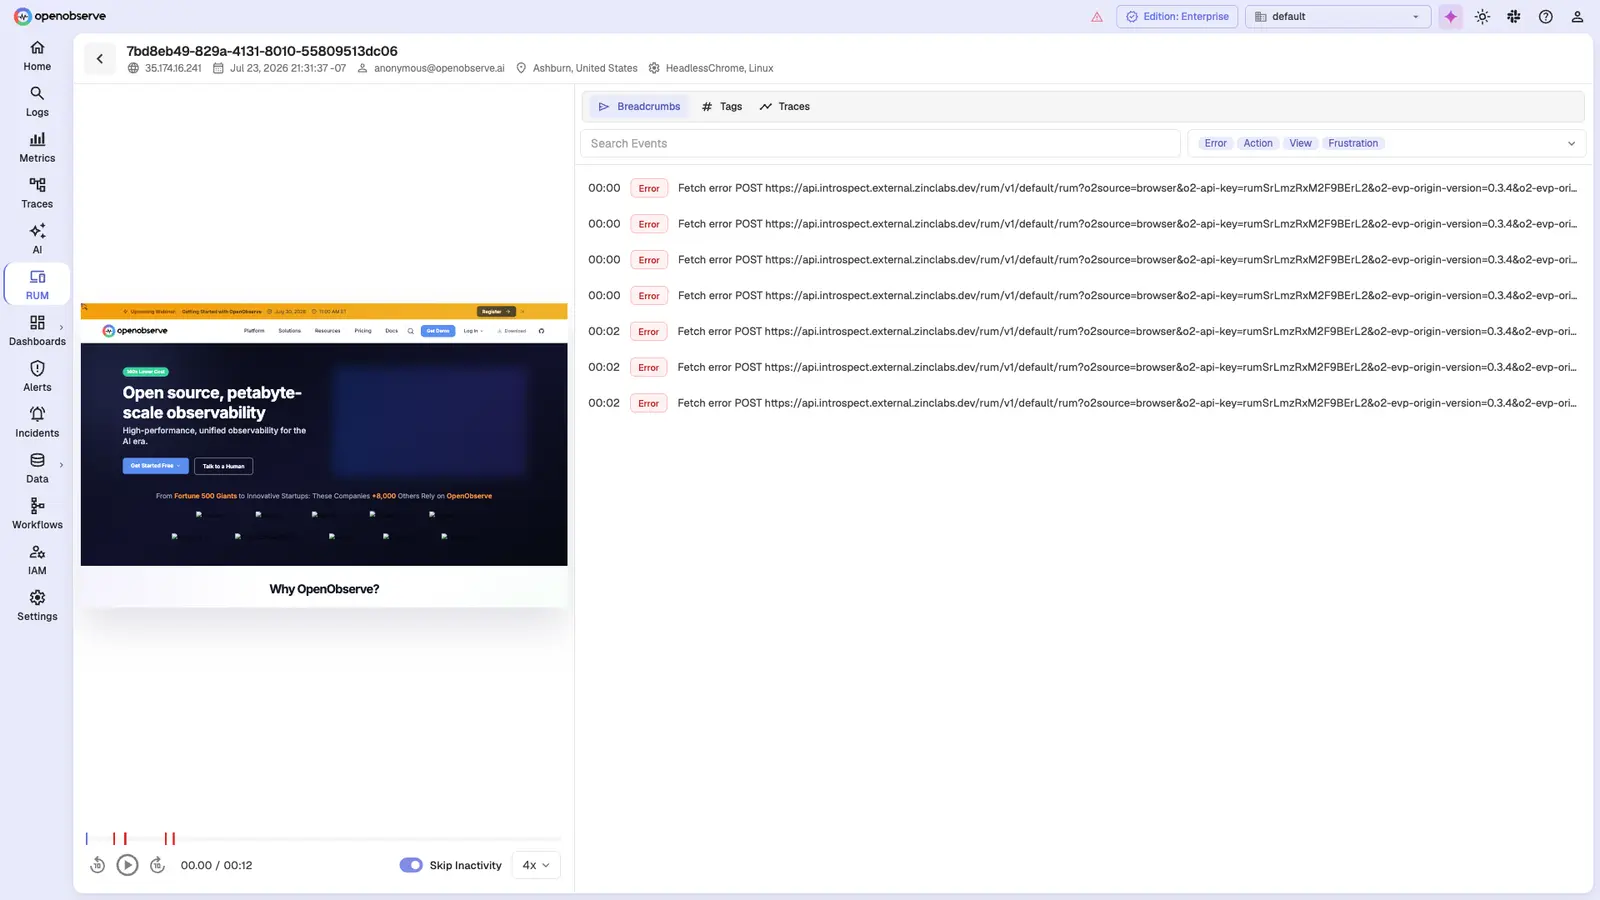Click the red warning triangle icon

pos(1097,17)
